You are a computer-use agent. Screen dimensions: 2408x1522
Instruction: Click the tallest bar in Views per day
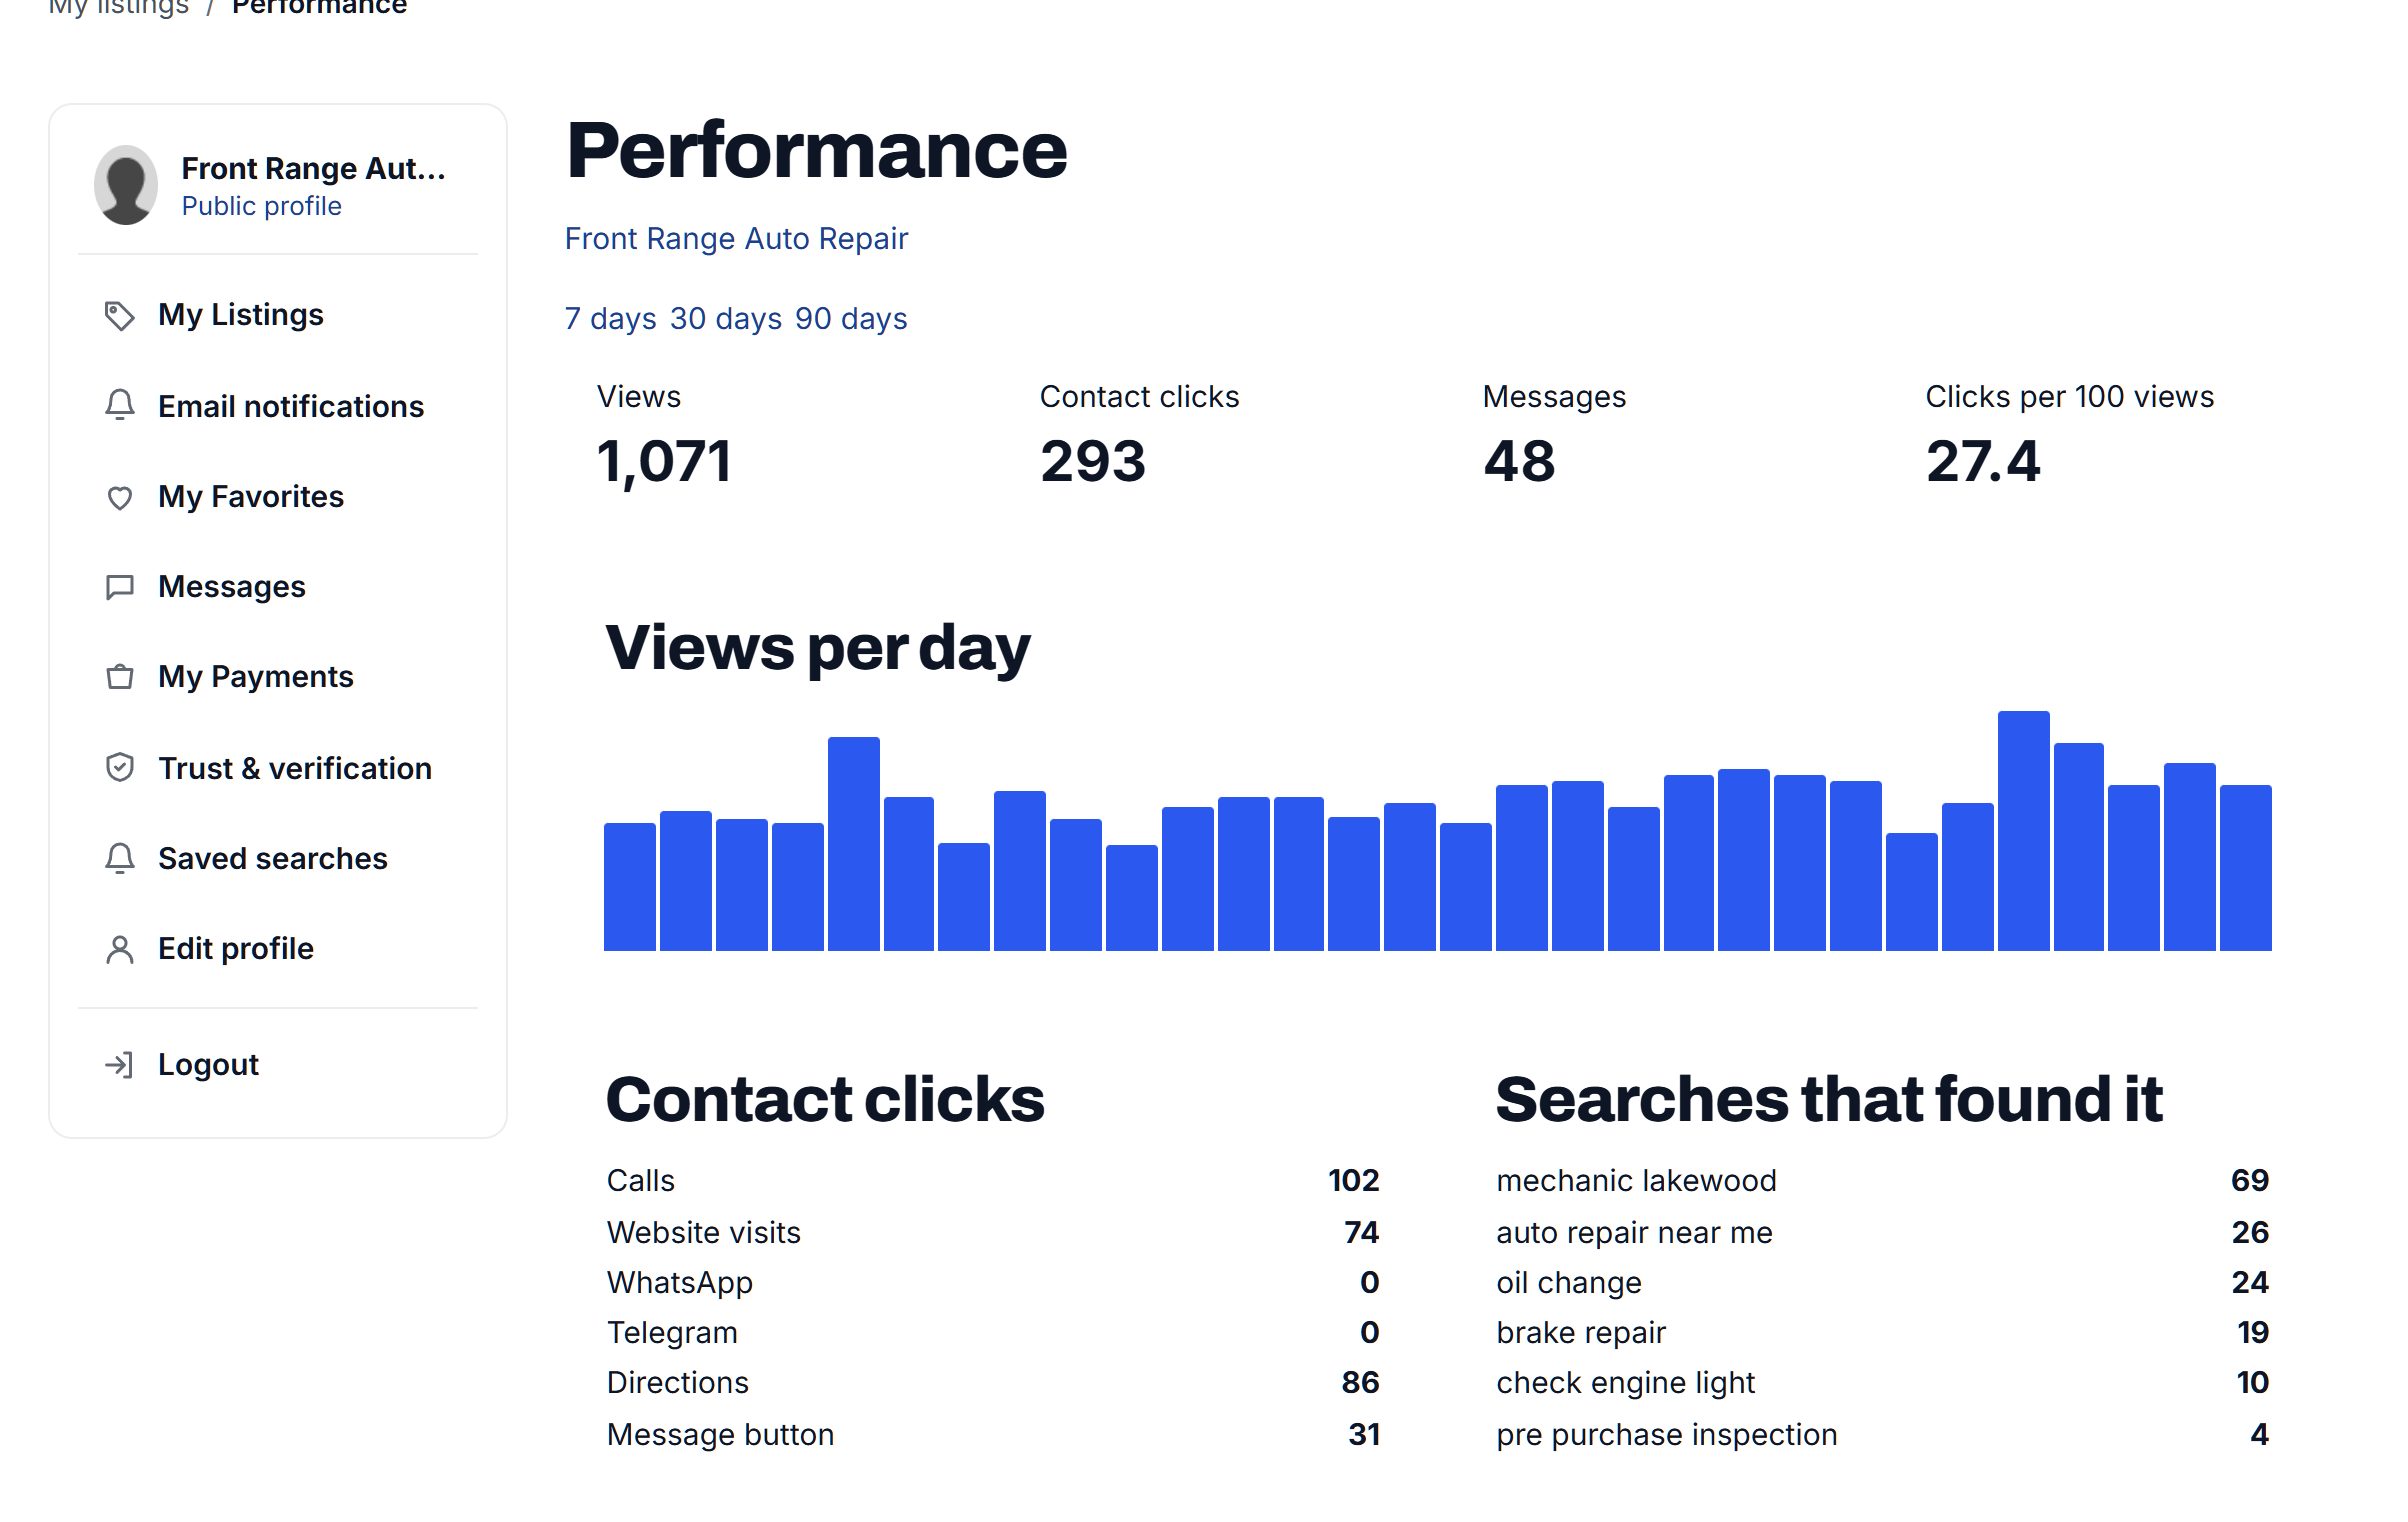[2024, 831]
